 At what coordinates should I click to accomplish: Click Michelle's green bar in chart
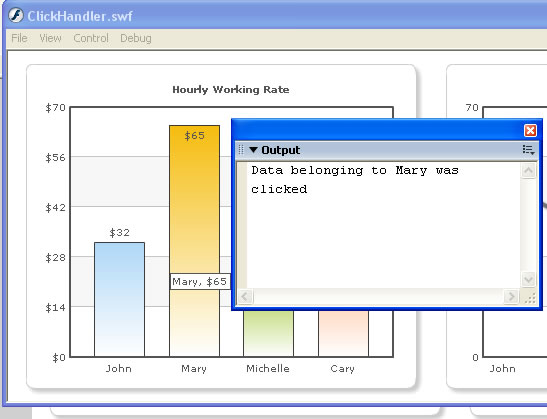click(268, 333)
